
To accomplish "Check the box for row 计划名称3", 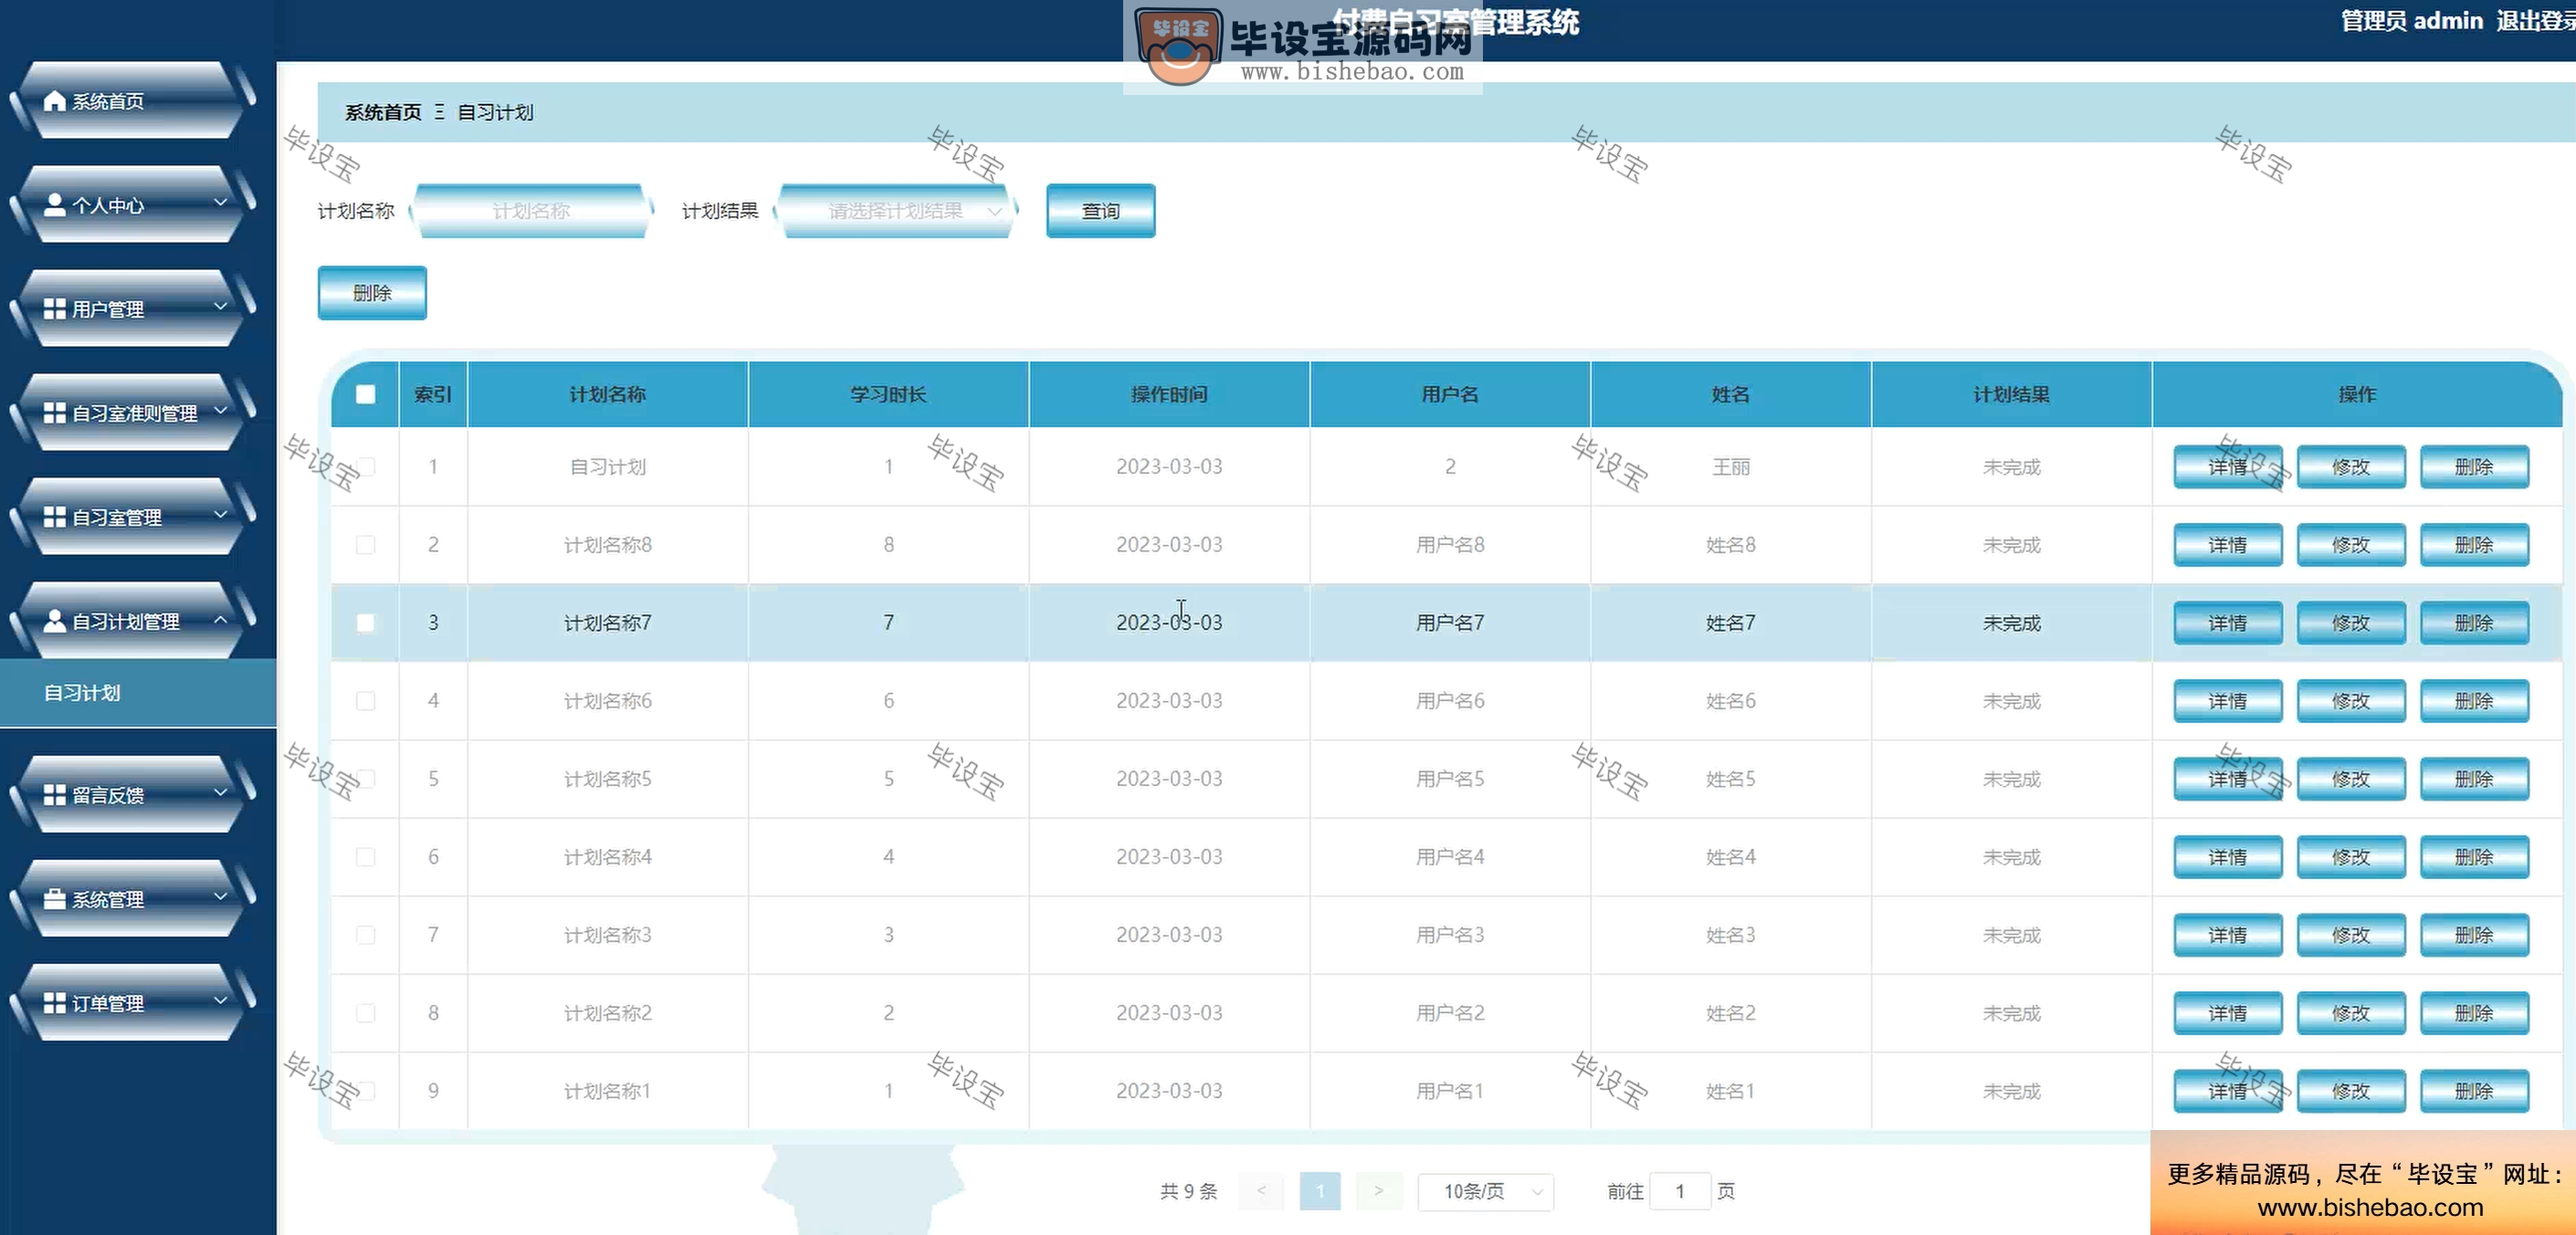I will click(366, 934).
